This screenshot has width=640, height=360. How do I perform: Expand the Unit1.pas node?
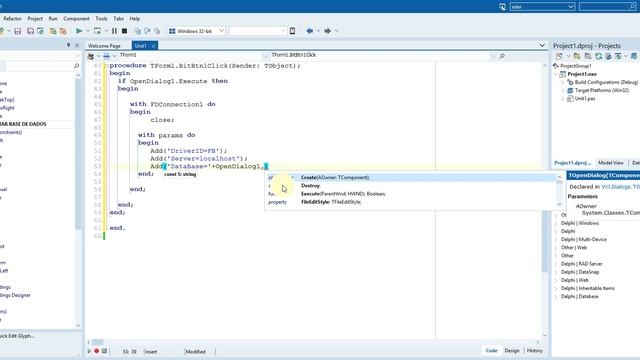[x=562, y=98]
